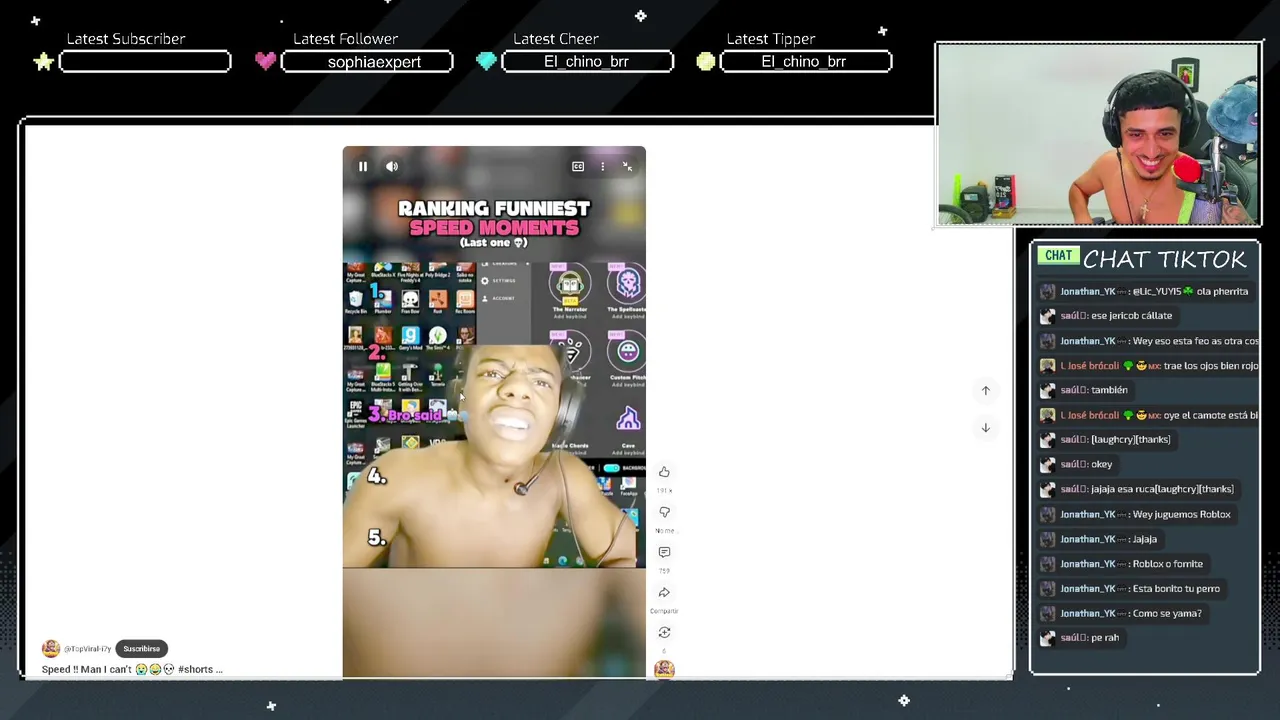
Task: Open the @TopViral-l7y channel avatar
Action: 51,648
